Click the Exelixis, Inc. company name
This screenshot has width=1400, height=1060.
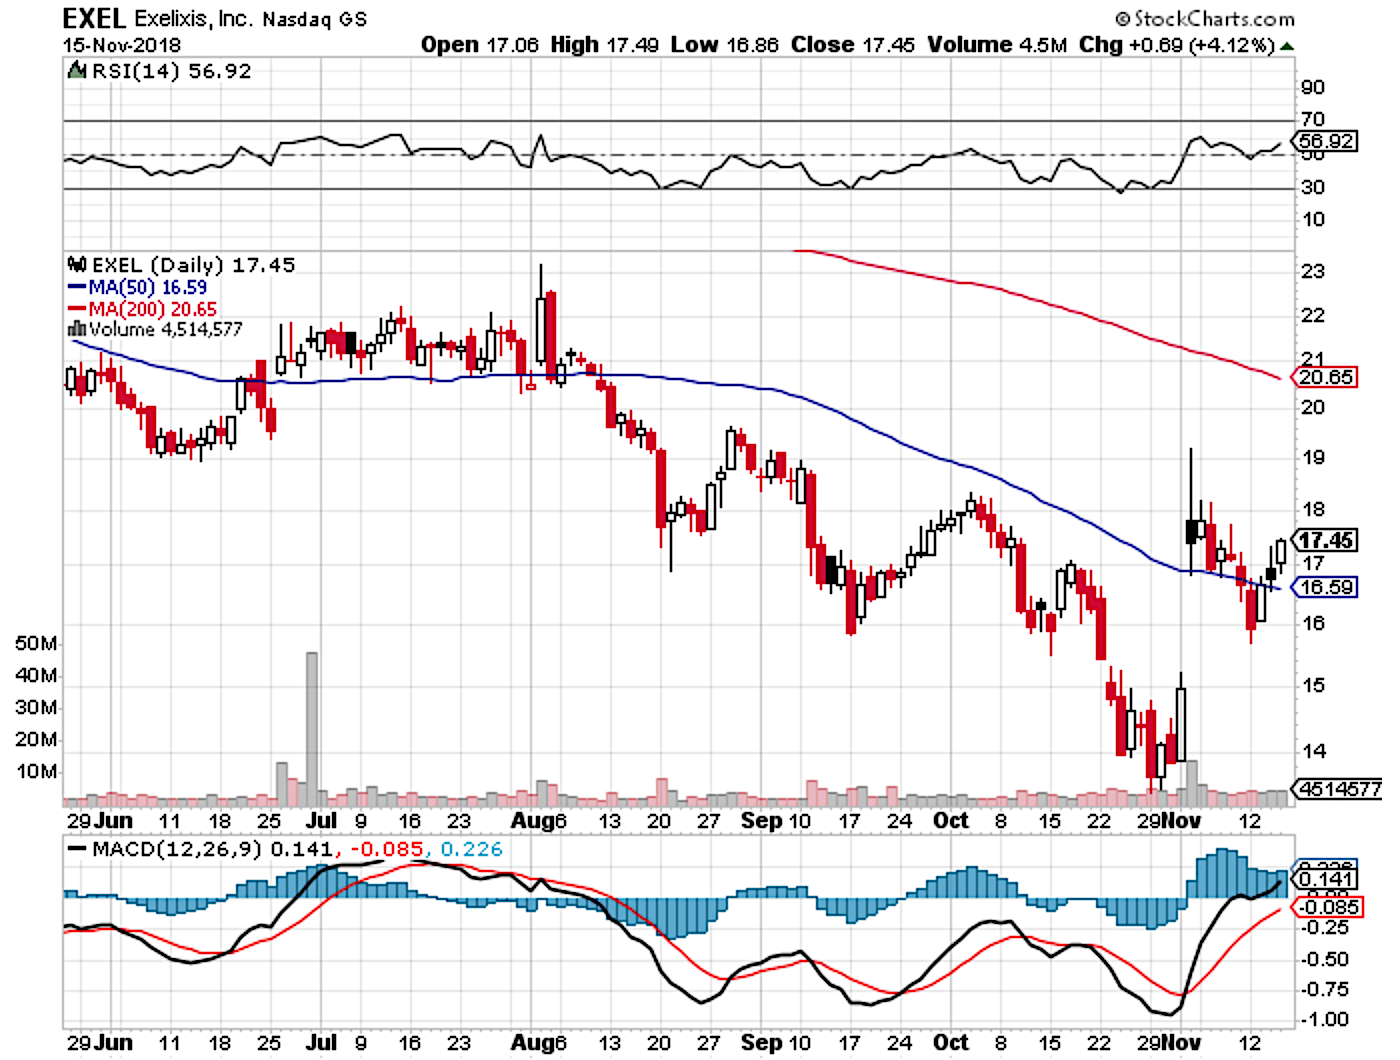pyautogui.click(x=193, y=19)
